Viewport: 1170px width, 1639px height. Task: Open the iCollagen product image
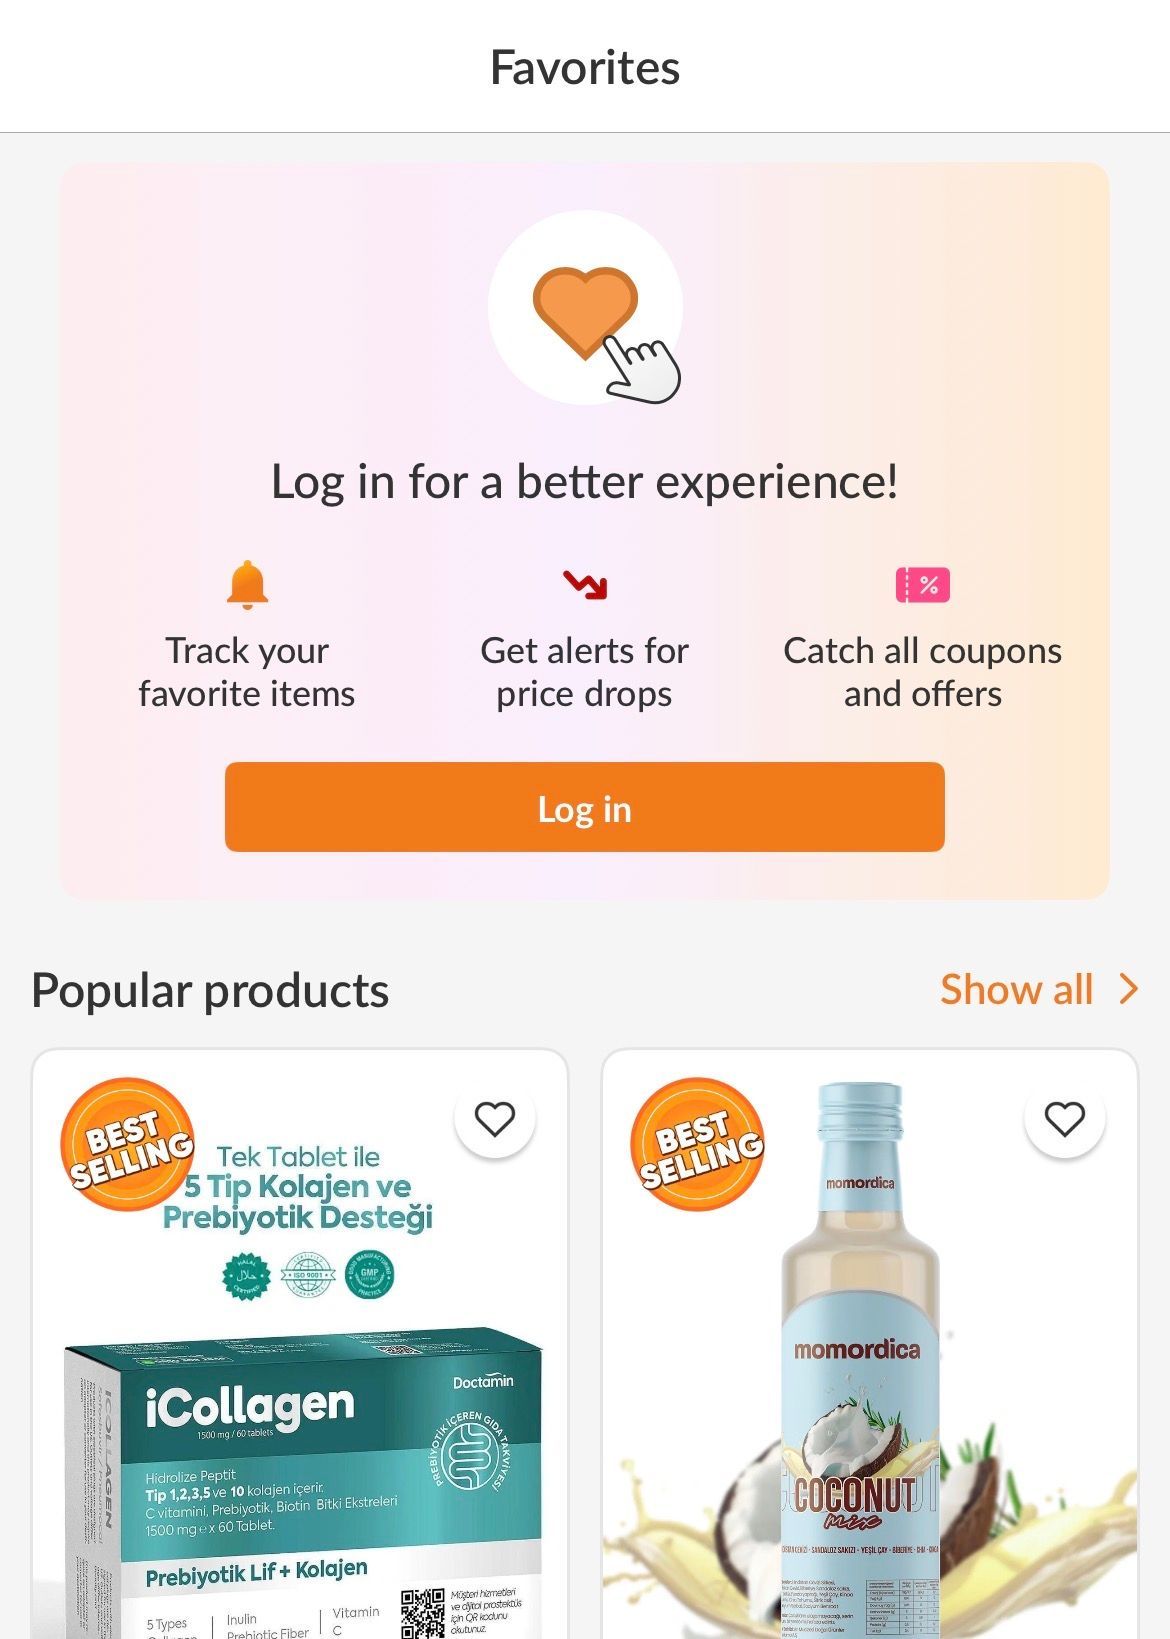coord(300,1450)
